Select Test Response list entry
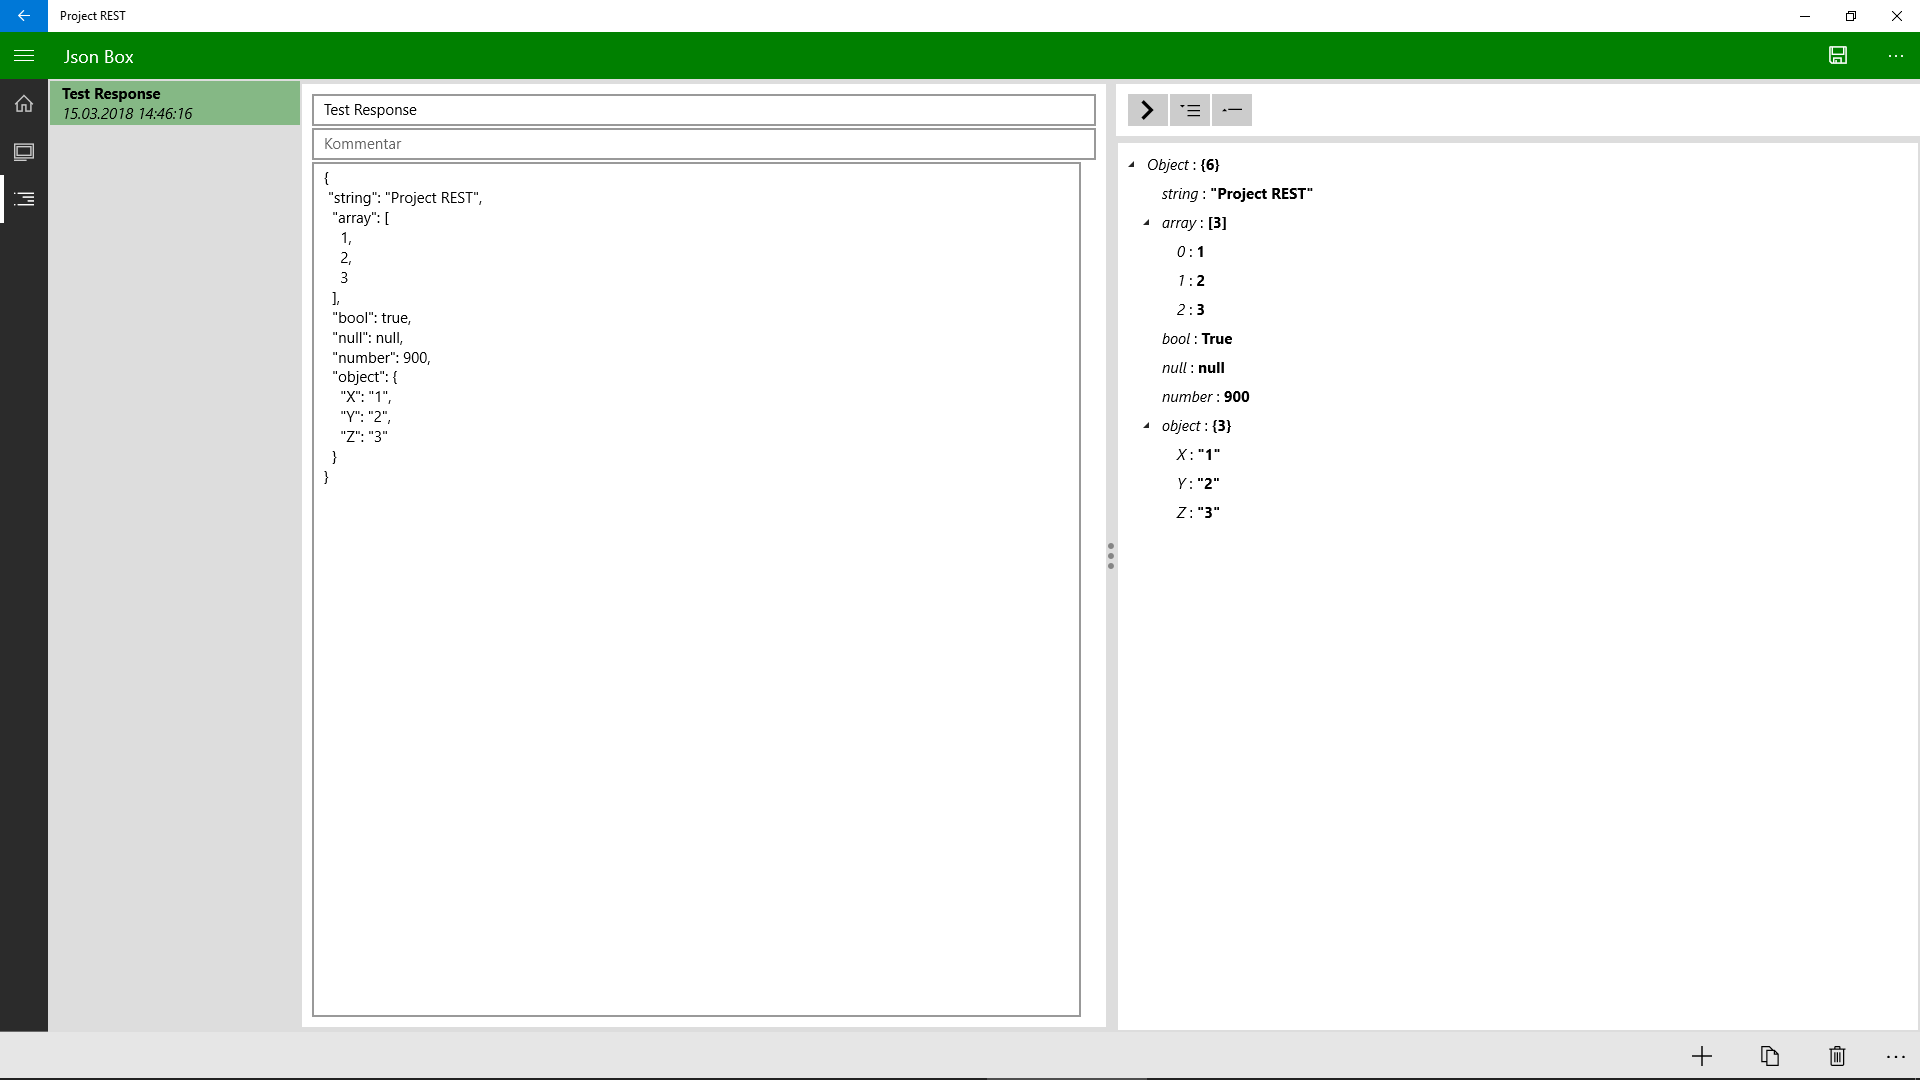Image resolution: width=1920 pixels, height=1080 pixels. coord(175,103)
